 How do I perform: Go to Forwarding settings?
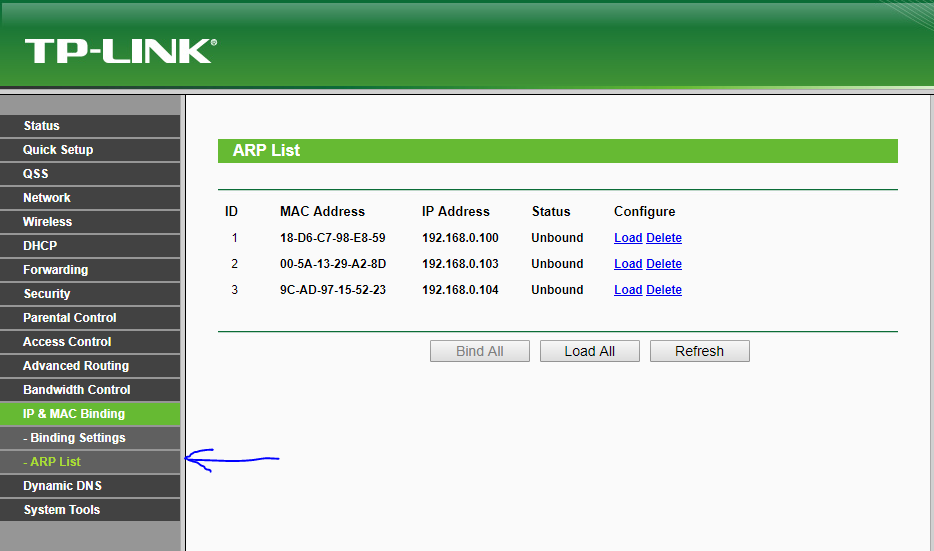(x=90, y=270)
